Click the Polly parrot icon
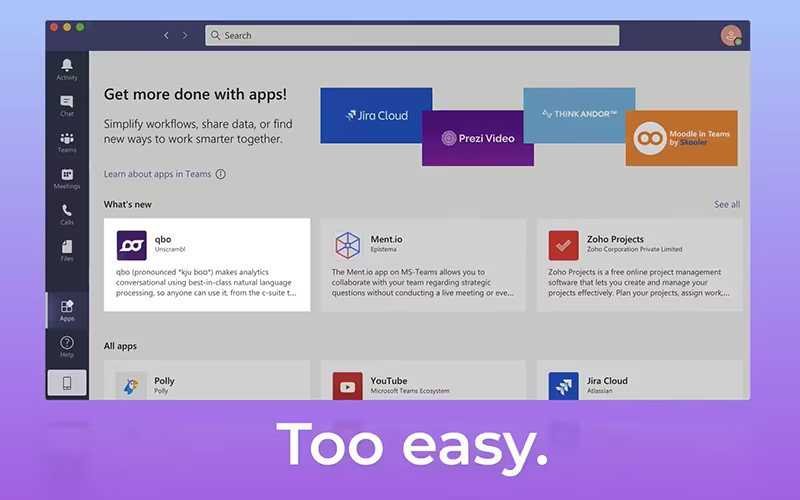The image size is (800, 500). (x=131, y=386)
